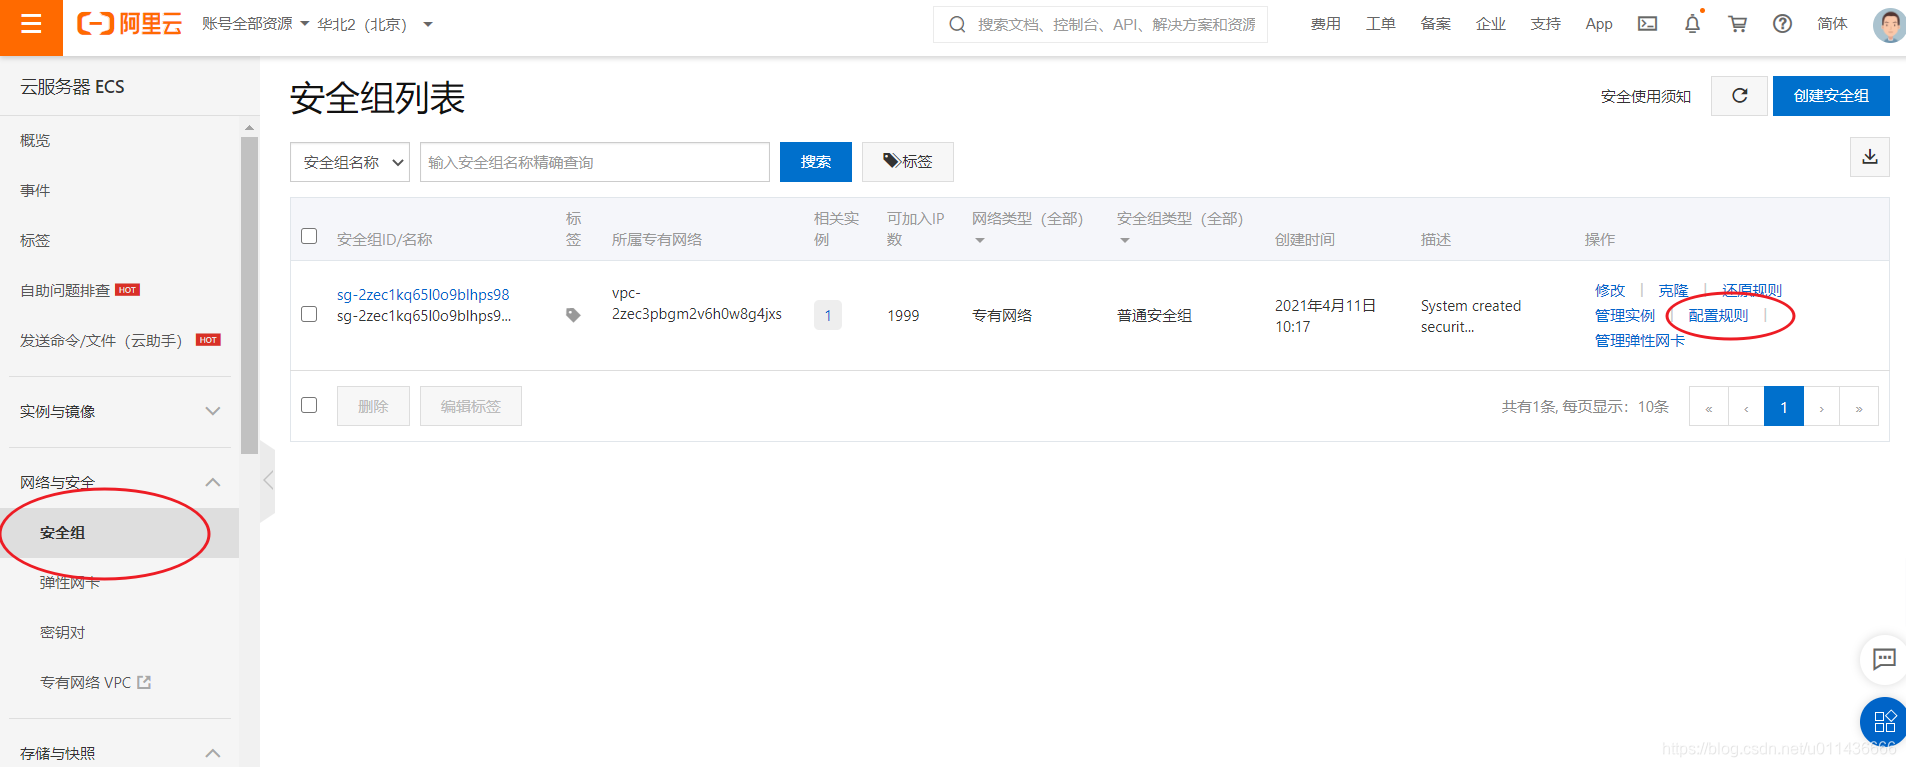Open the 专有网络 VPC external link

[x=95, y=682]
